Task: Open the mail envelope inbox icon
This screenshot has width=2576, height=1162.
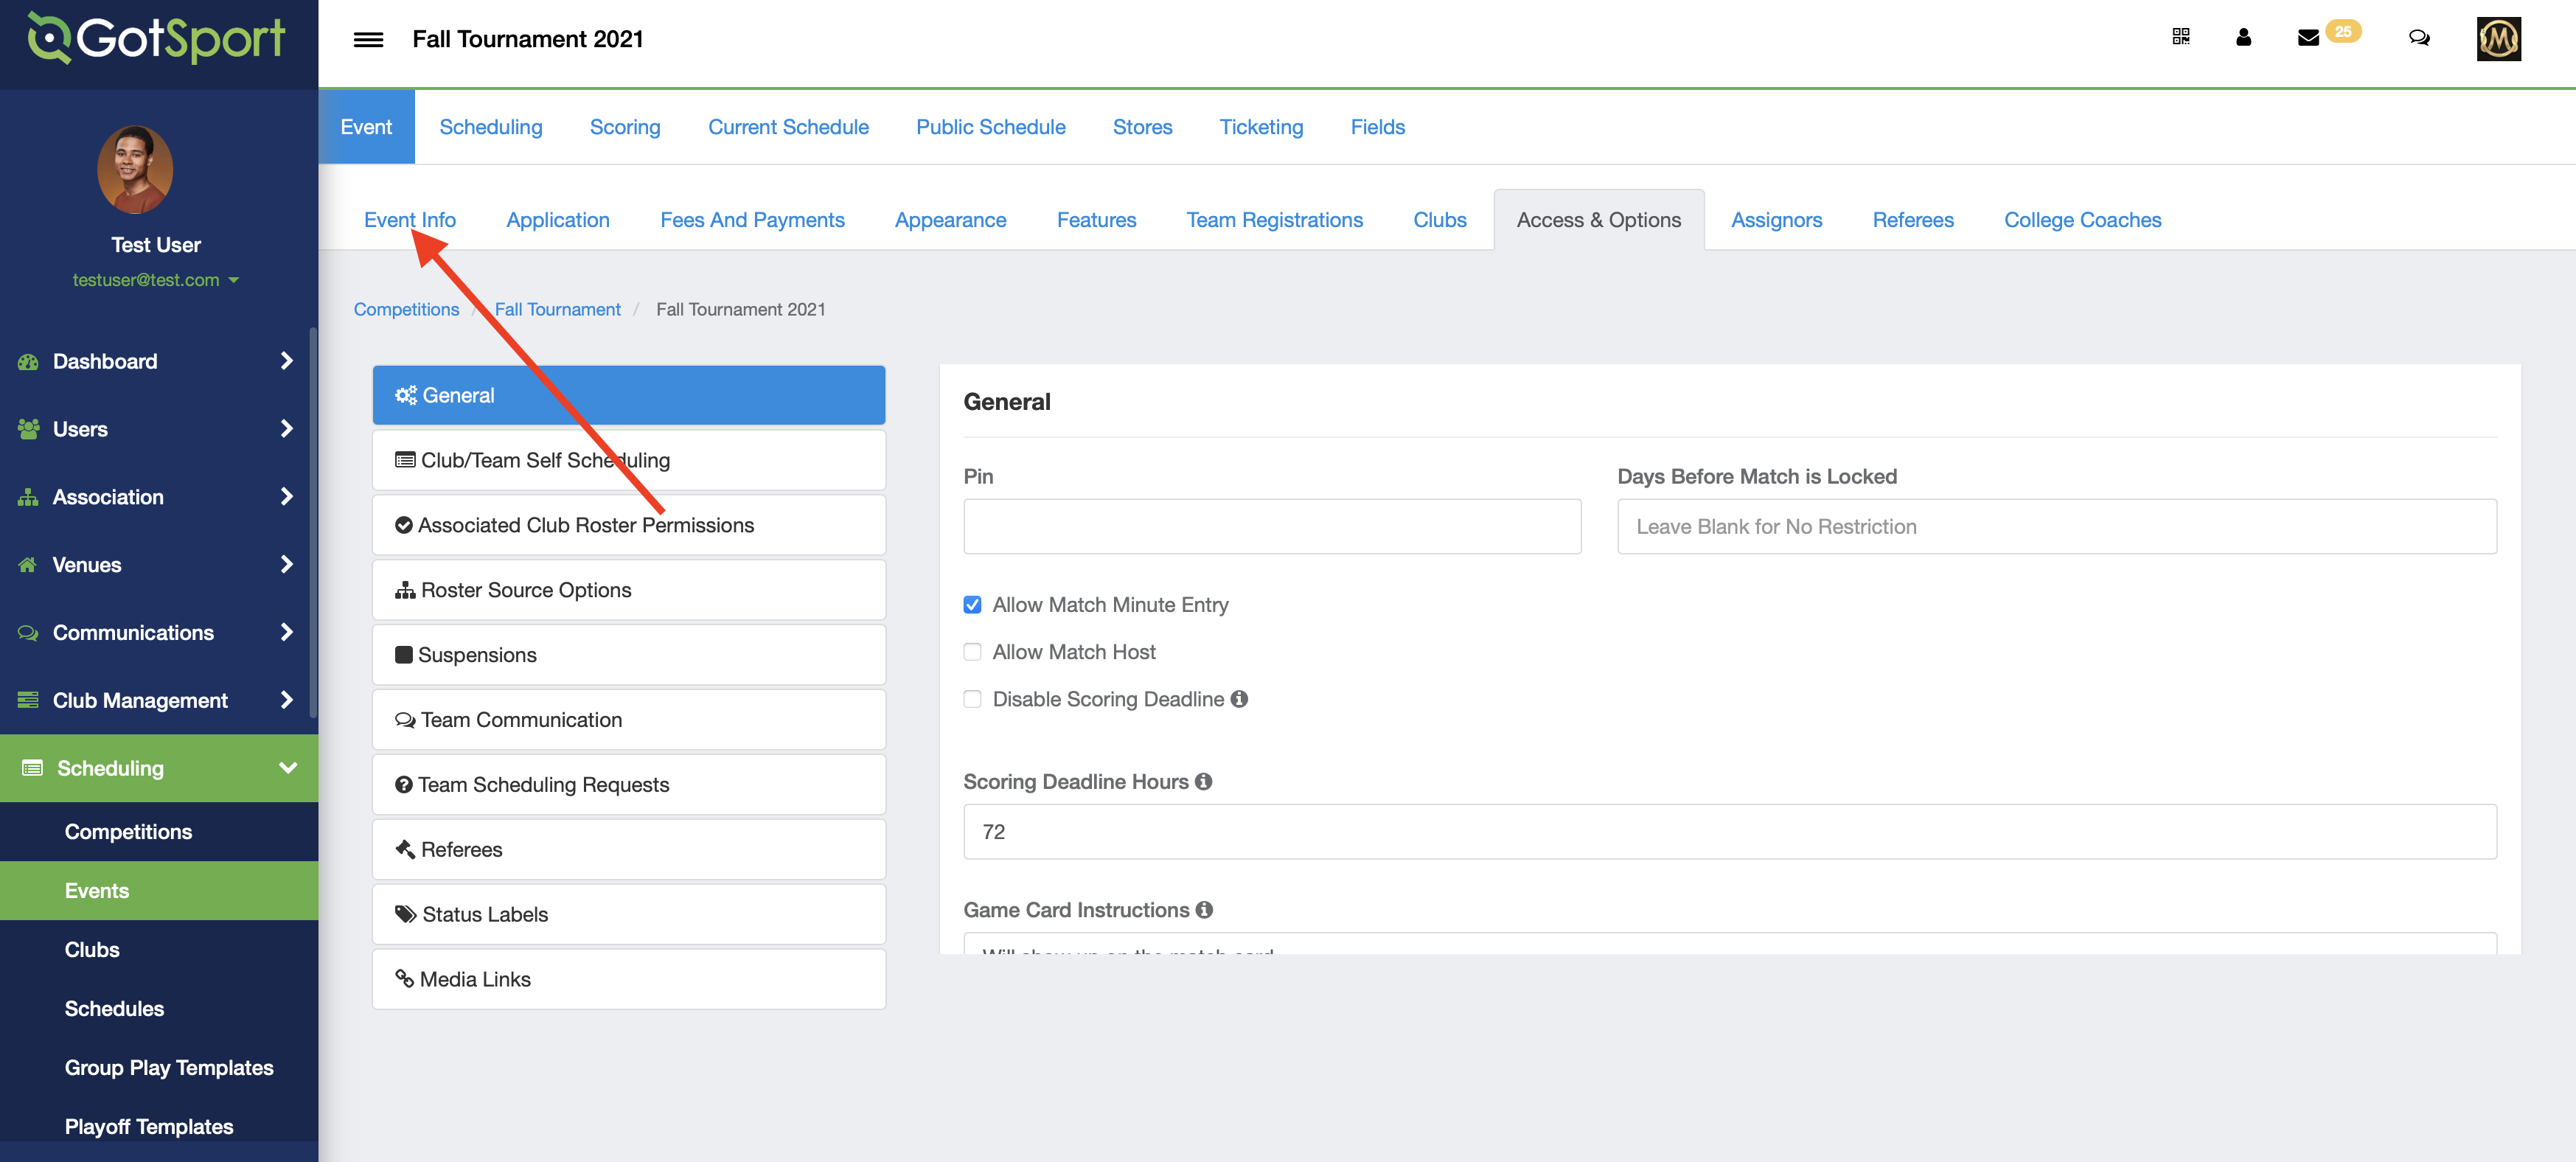Action: pos(2308,38)
